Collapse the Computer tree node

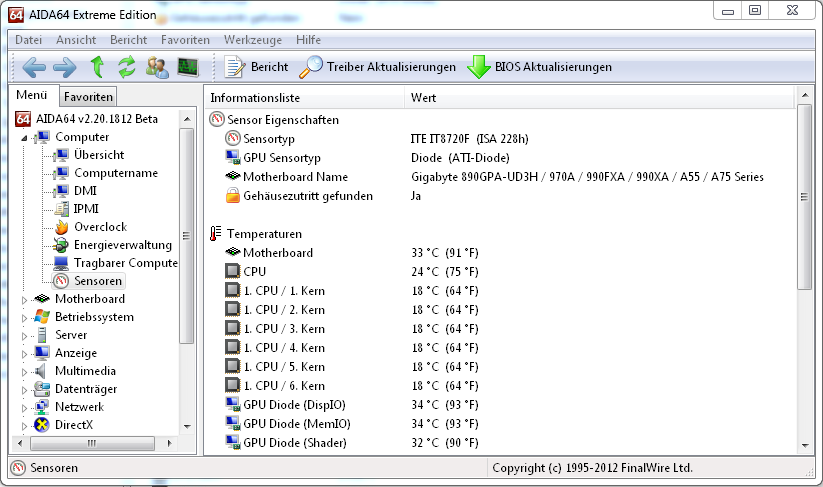pyautogui.click(x=24, y=137)
